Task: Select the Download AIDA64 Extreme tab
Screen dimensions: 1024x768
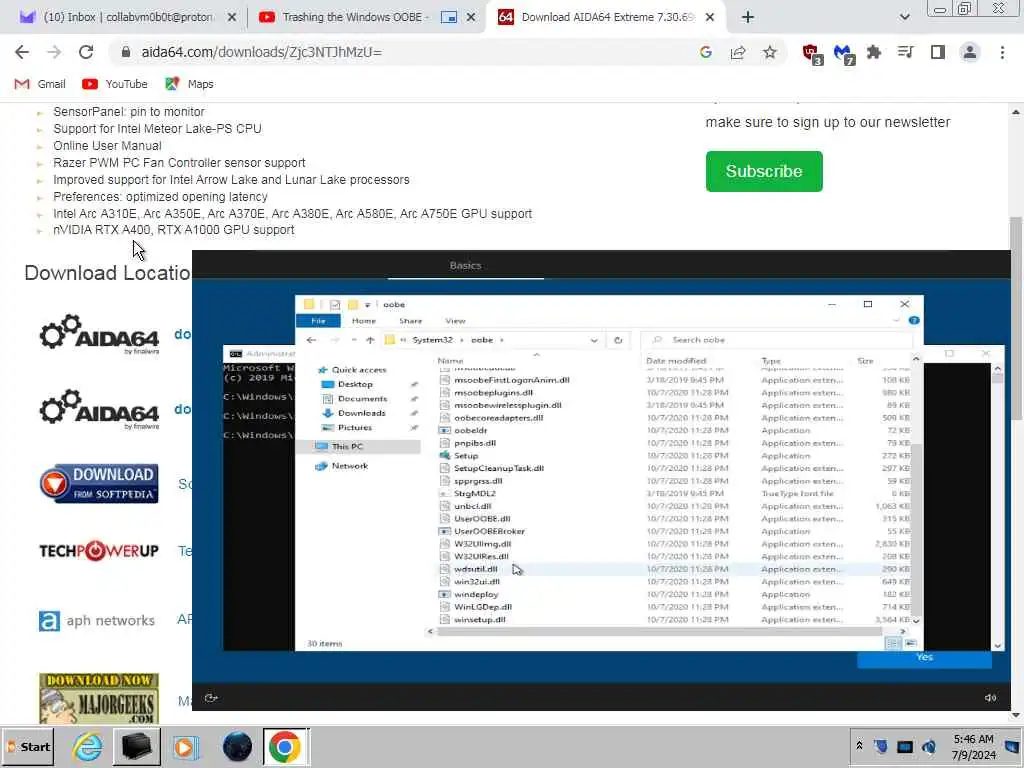Action: pos(607,18)
